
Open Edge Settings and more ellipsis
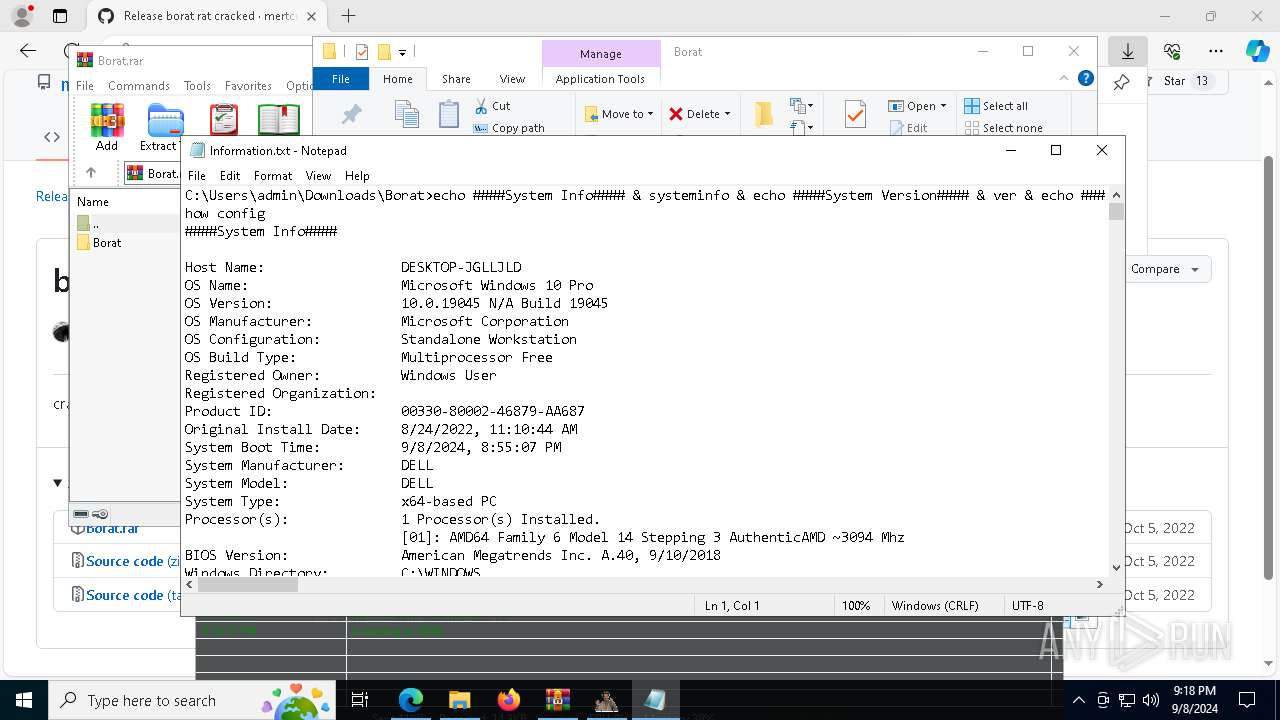(x=1216, y=51)
